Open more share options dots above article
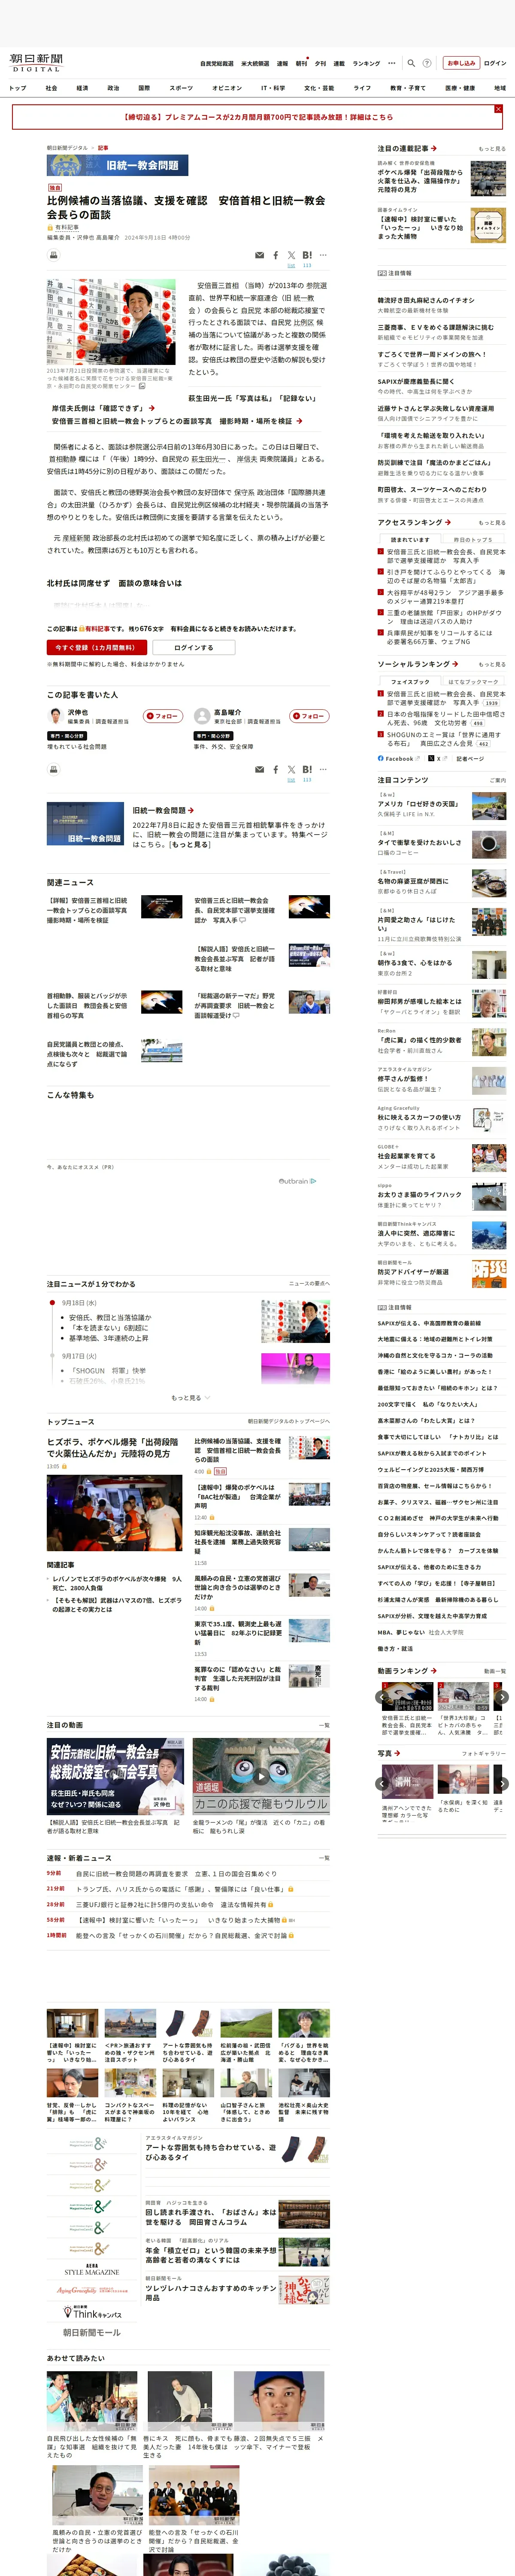 pos(323,255)
